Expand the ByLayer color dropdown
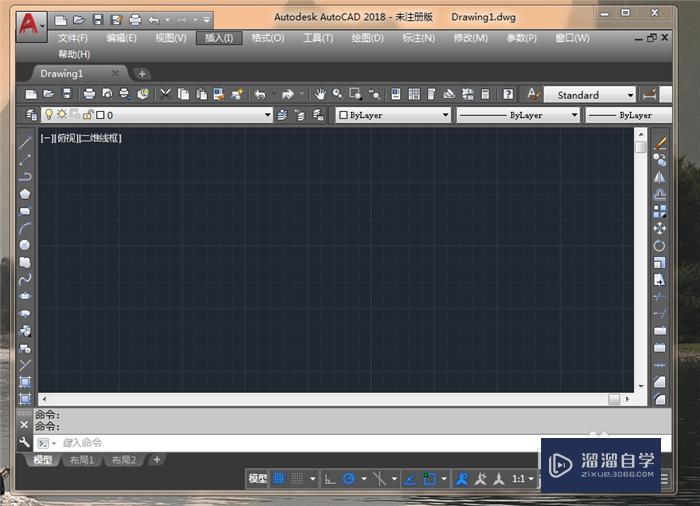The width and height of the screenshot is (700, 506). [x=445, y=115]
